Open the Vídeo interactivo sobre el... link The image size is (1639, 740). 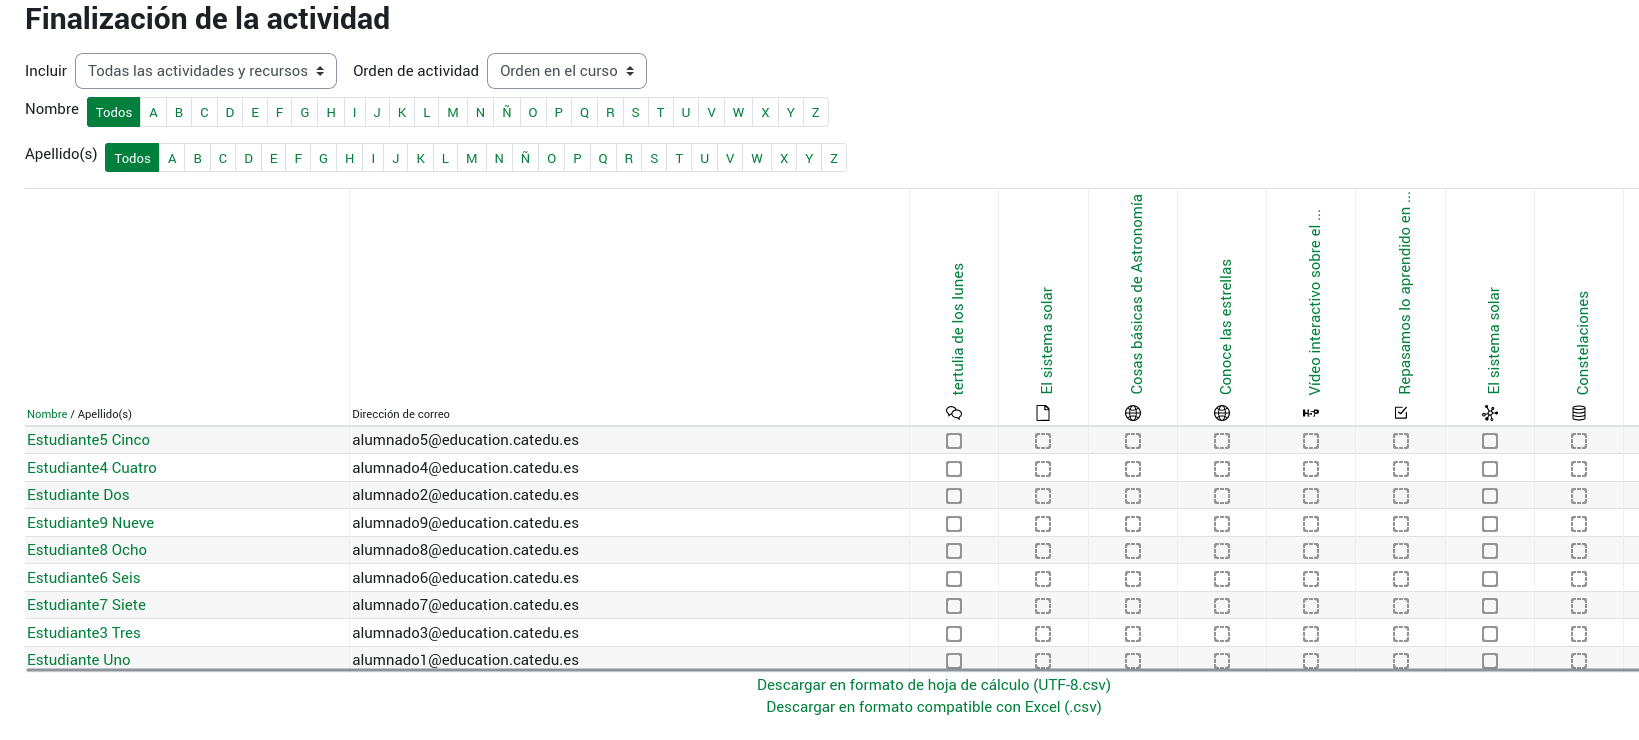[x=1315, y=302]
